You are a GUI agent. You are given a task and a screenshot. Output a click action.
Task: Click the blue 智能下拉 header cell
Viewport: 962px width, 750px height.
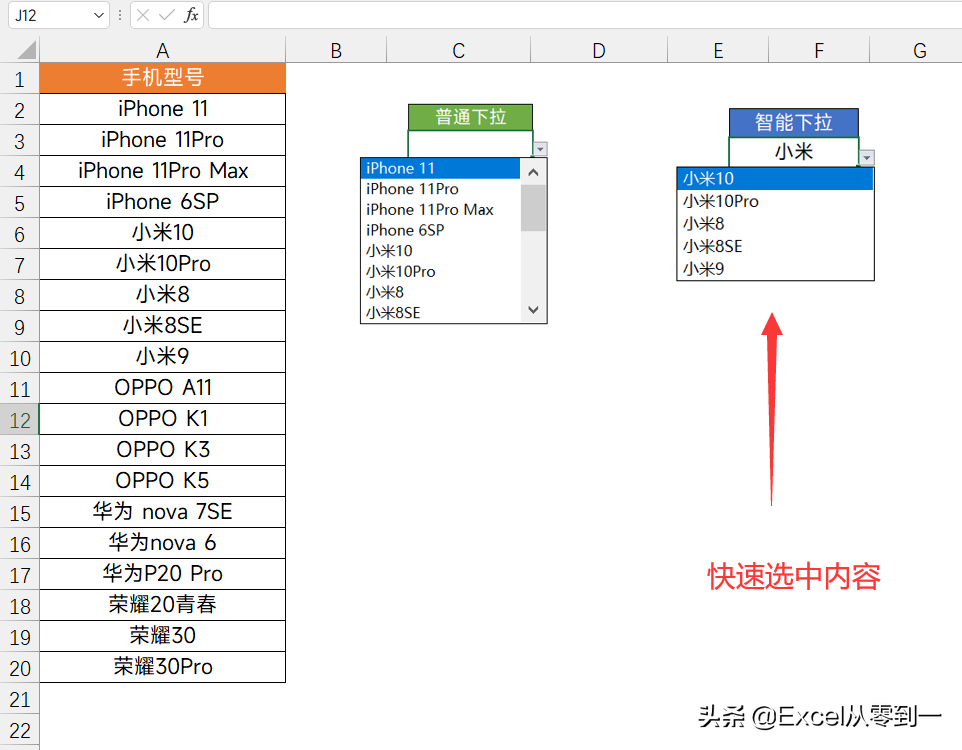point(793,123)
